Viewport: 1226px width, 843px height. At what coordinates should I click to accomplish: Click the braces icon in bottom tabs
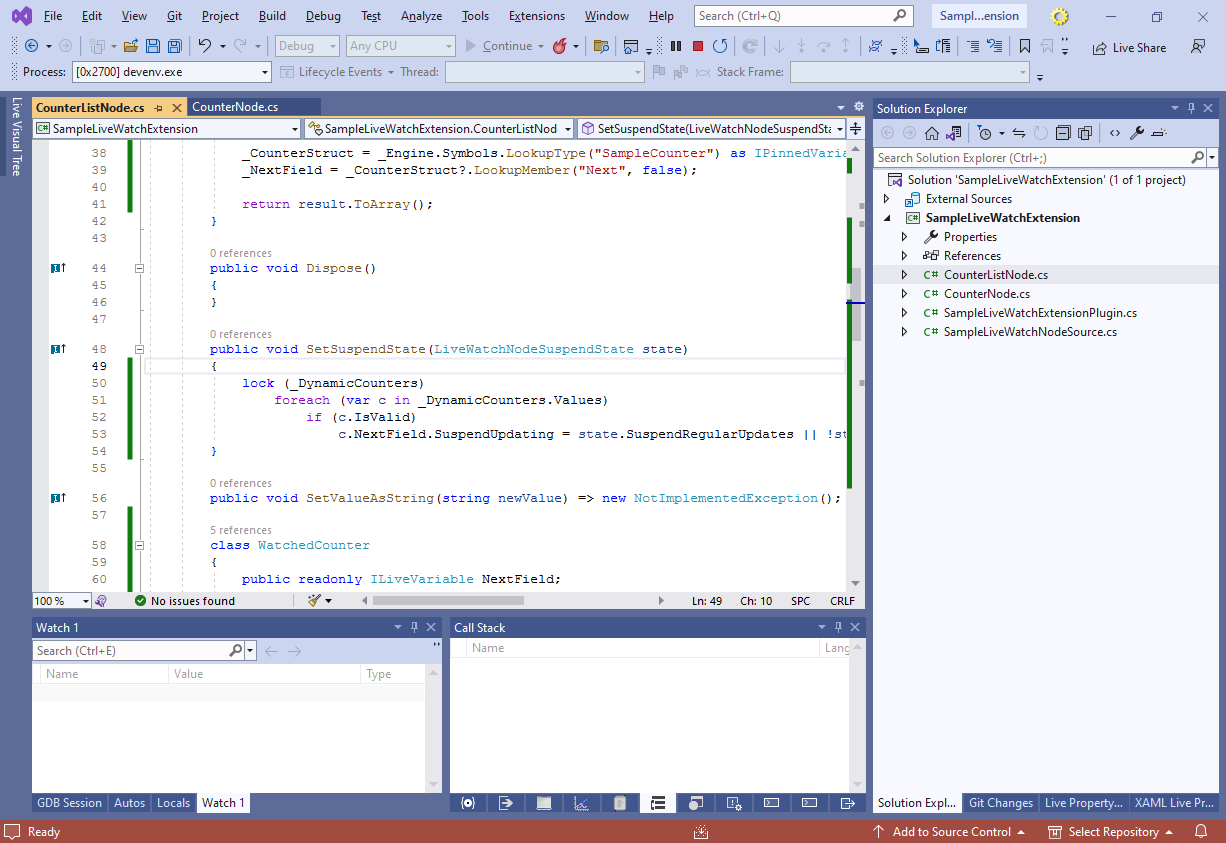coord(468,803)
